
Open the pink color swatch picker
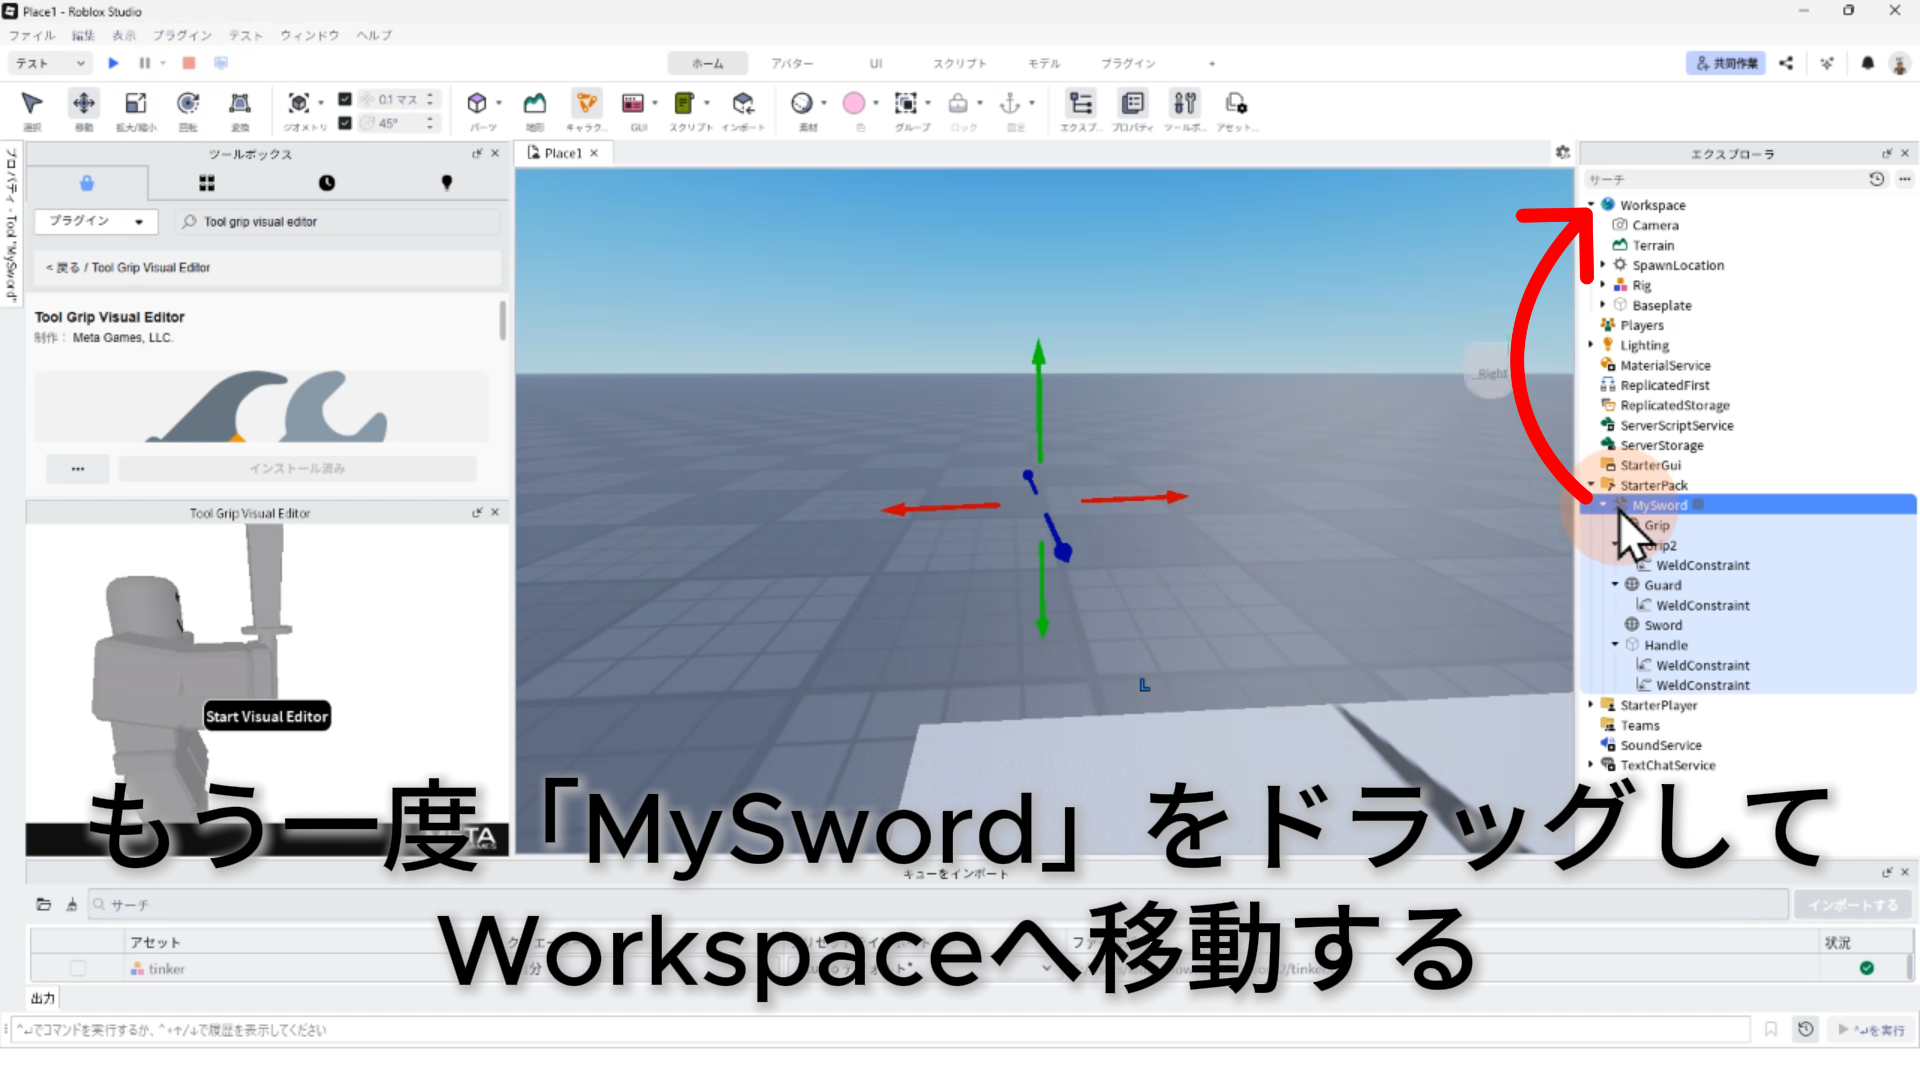coord(854,104)
